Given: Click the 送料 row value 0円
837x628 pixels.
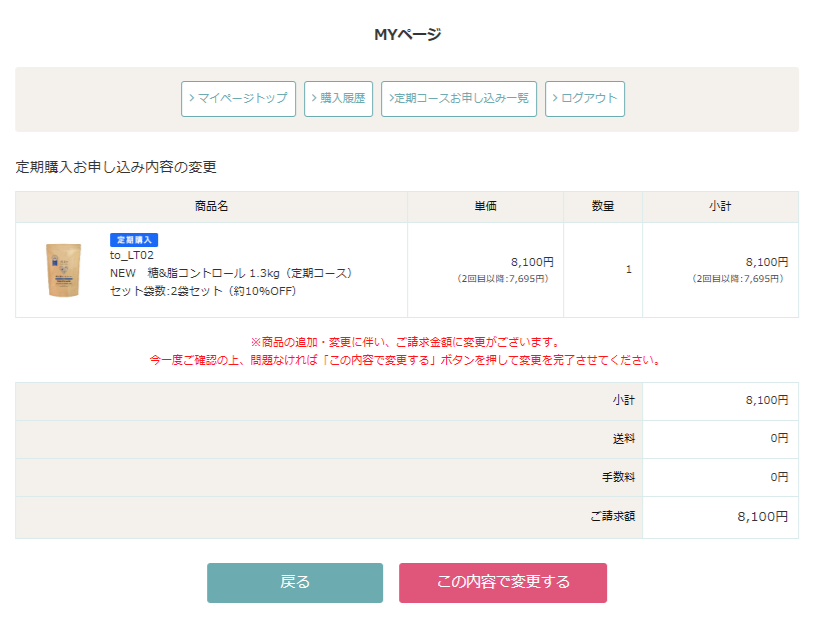Looking at the screenshot, I should 778,439.
